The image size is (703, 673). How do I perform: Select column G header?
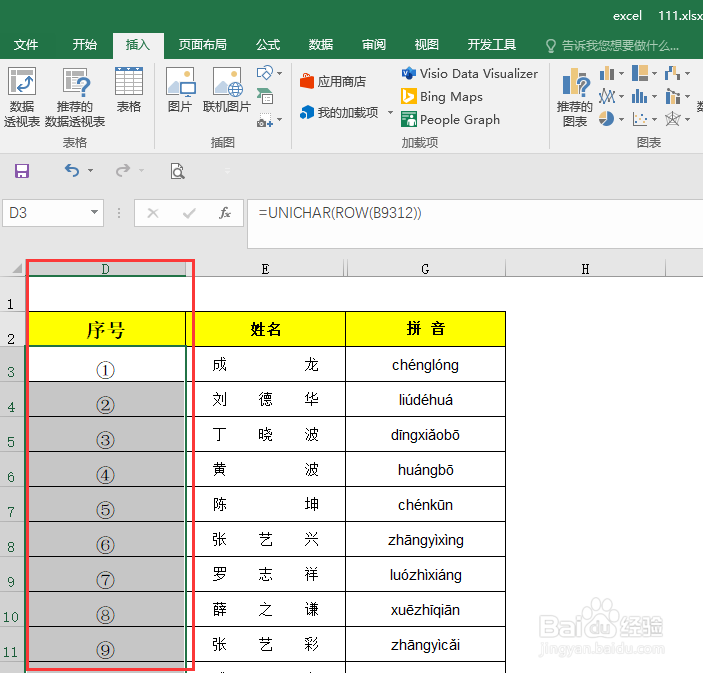425,269
